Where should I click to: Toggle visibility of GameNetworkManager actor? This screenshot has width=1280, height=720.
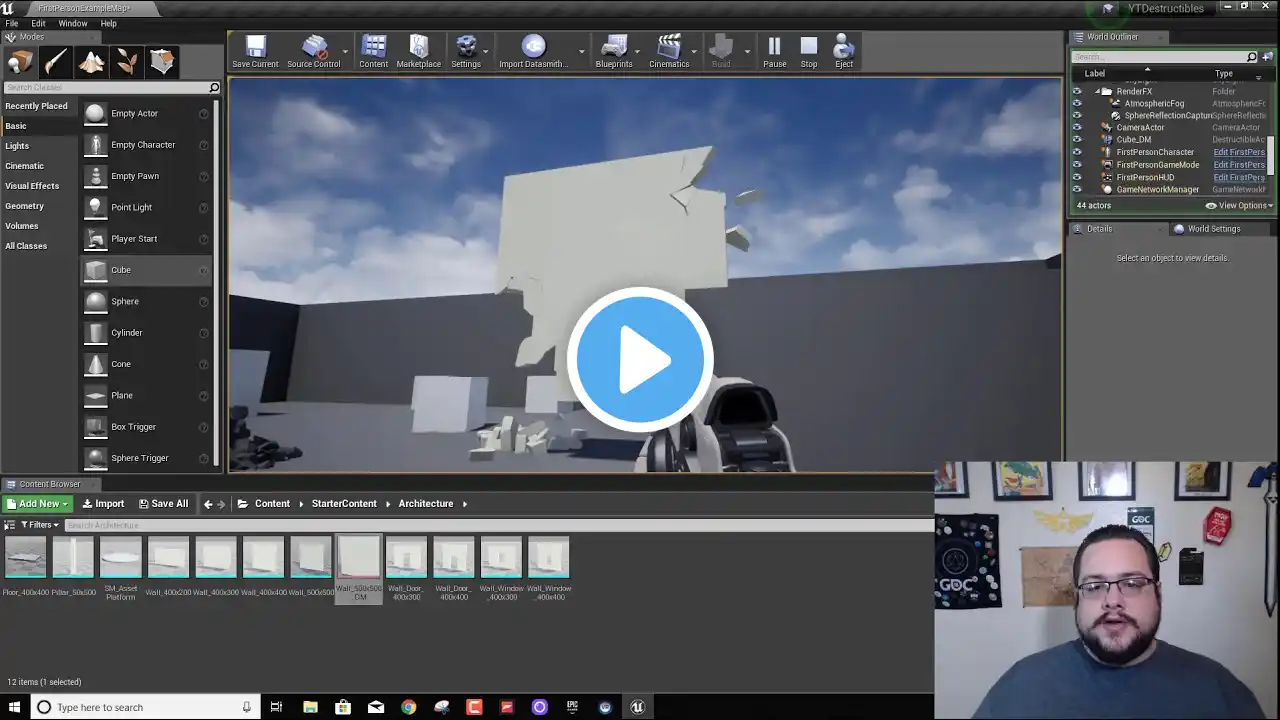1077,190
